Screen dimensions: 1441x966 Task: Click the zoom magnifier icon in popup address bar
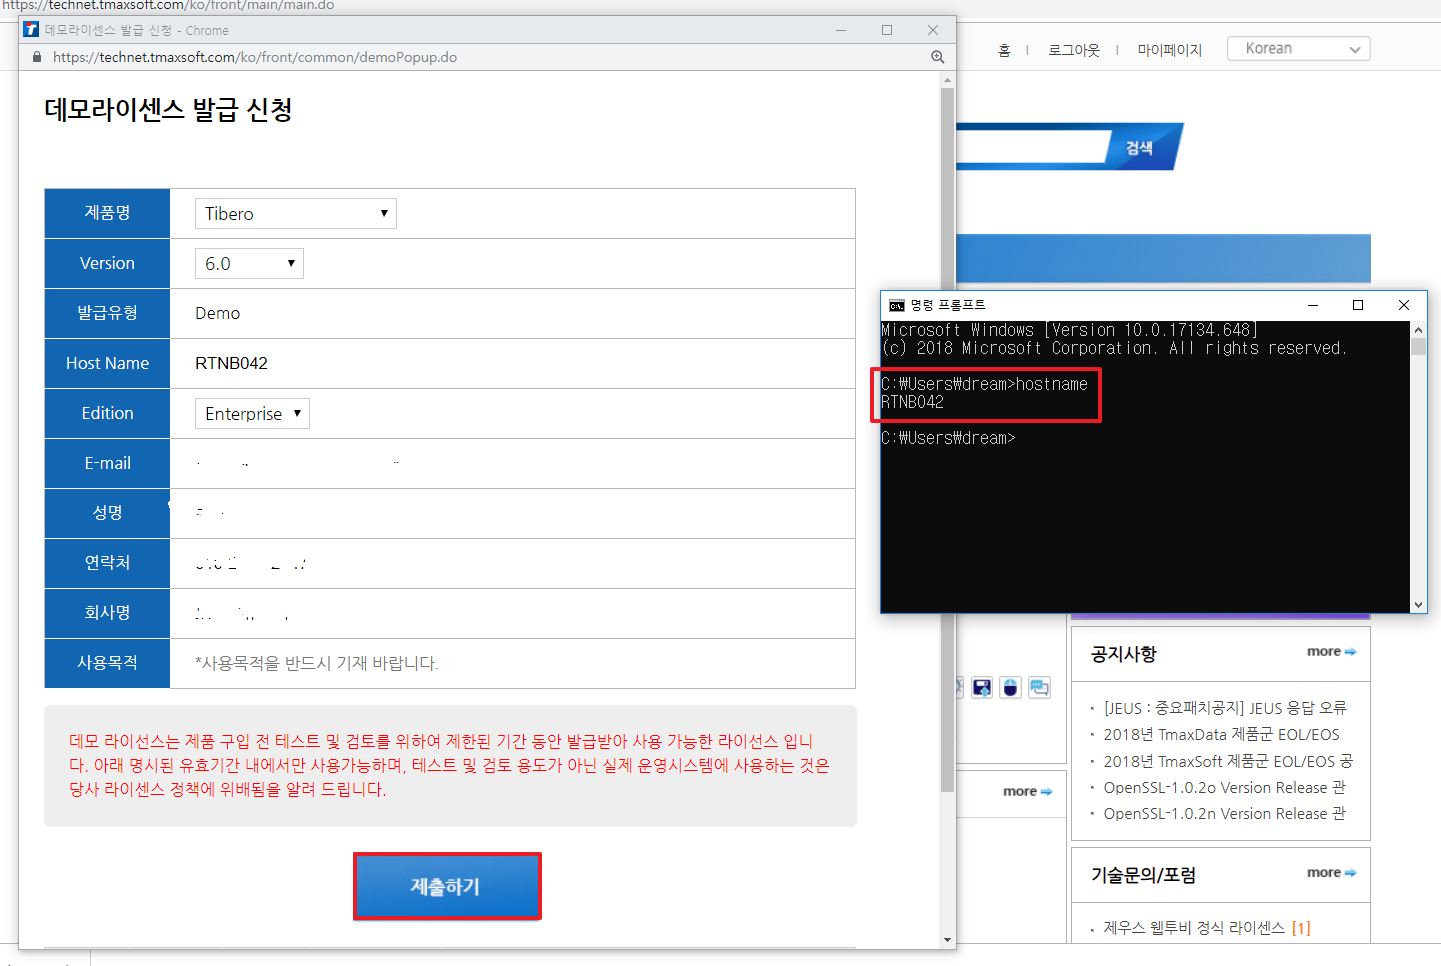[937, 57]
